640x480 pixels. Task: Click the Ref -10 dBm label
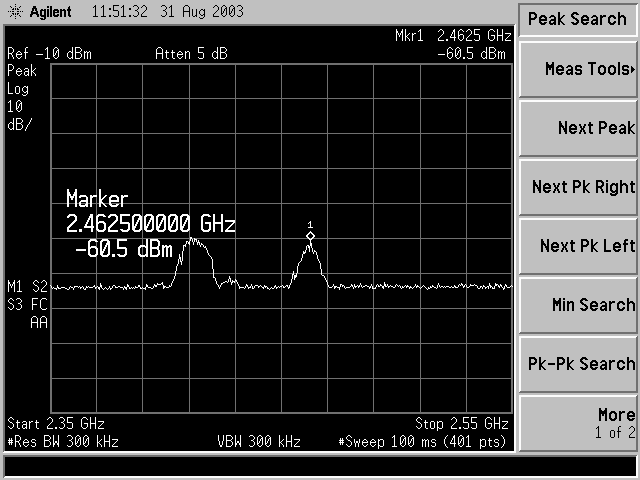(x=49, y=54)
